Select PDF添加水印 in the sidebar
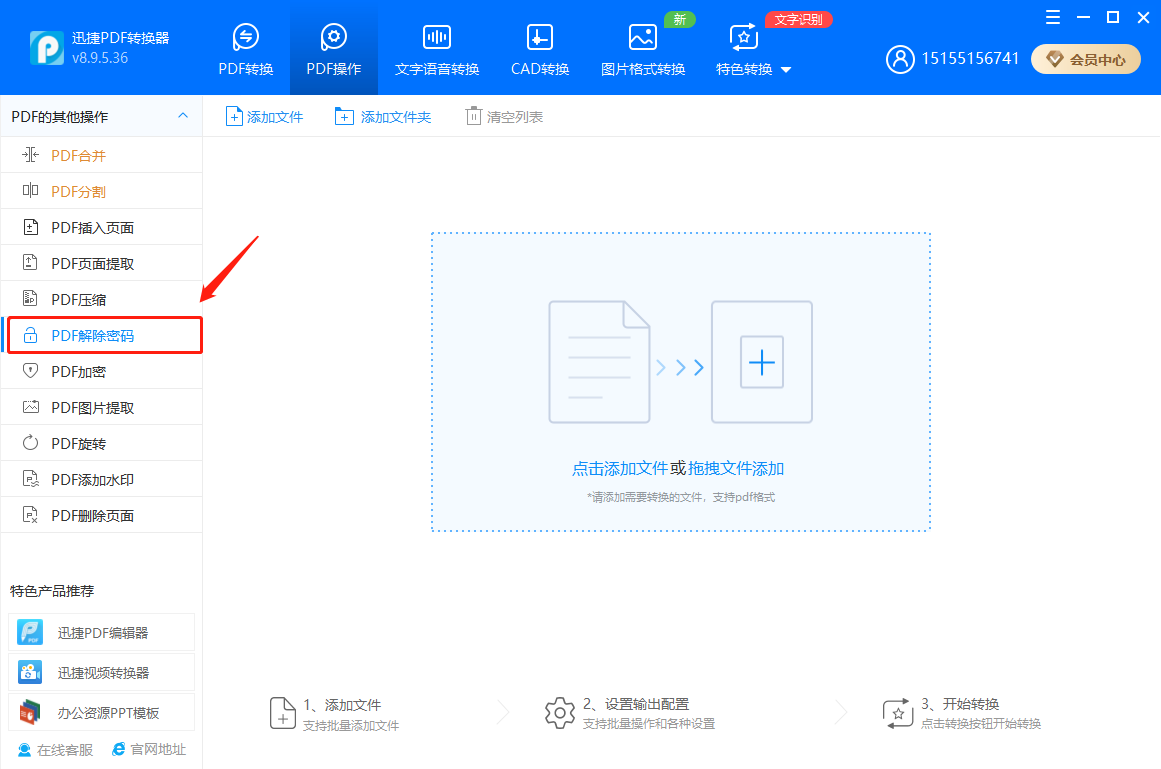This screenshot has width=1161, height=769. click(x=101, y=480)
